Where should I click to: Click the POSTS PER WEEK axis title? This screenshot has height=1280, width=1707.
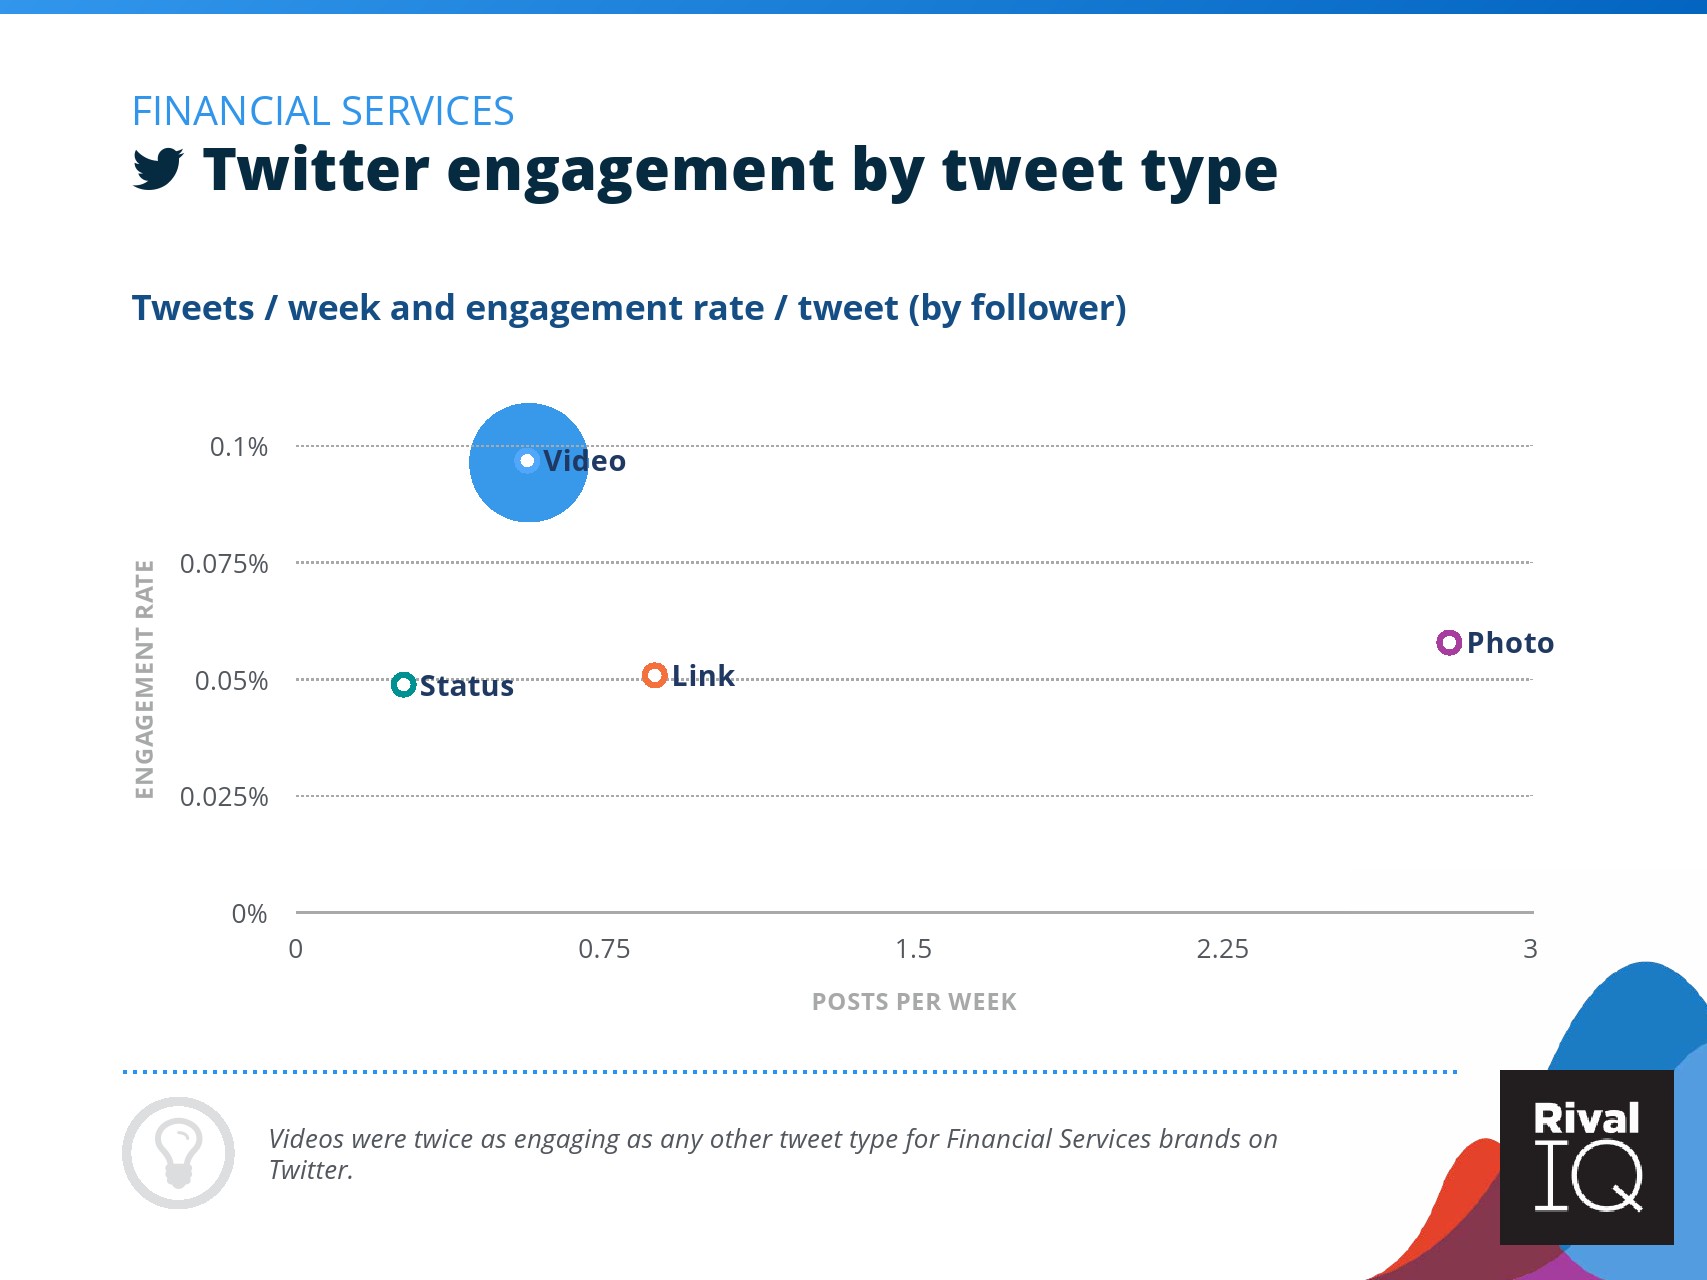coord(914,1002)
